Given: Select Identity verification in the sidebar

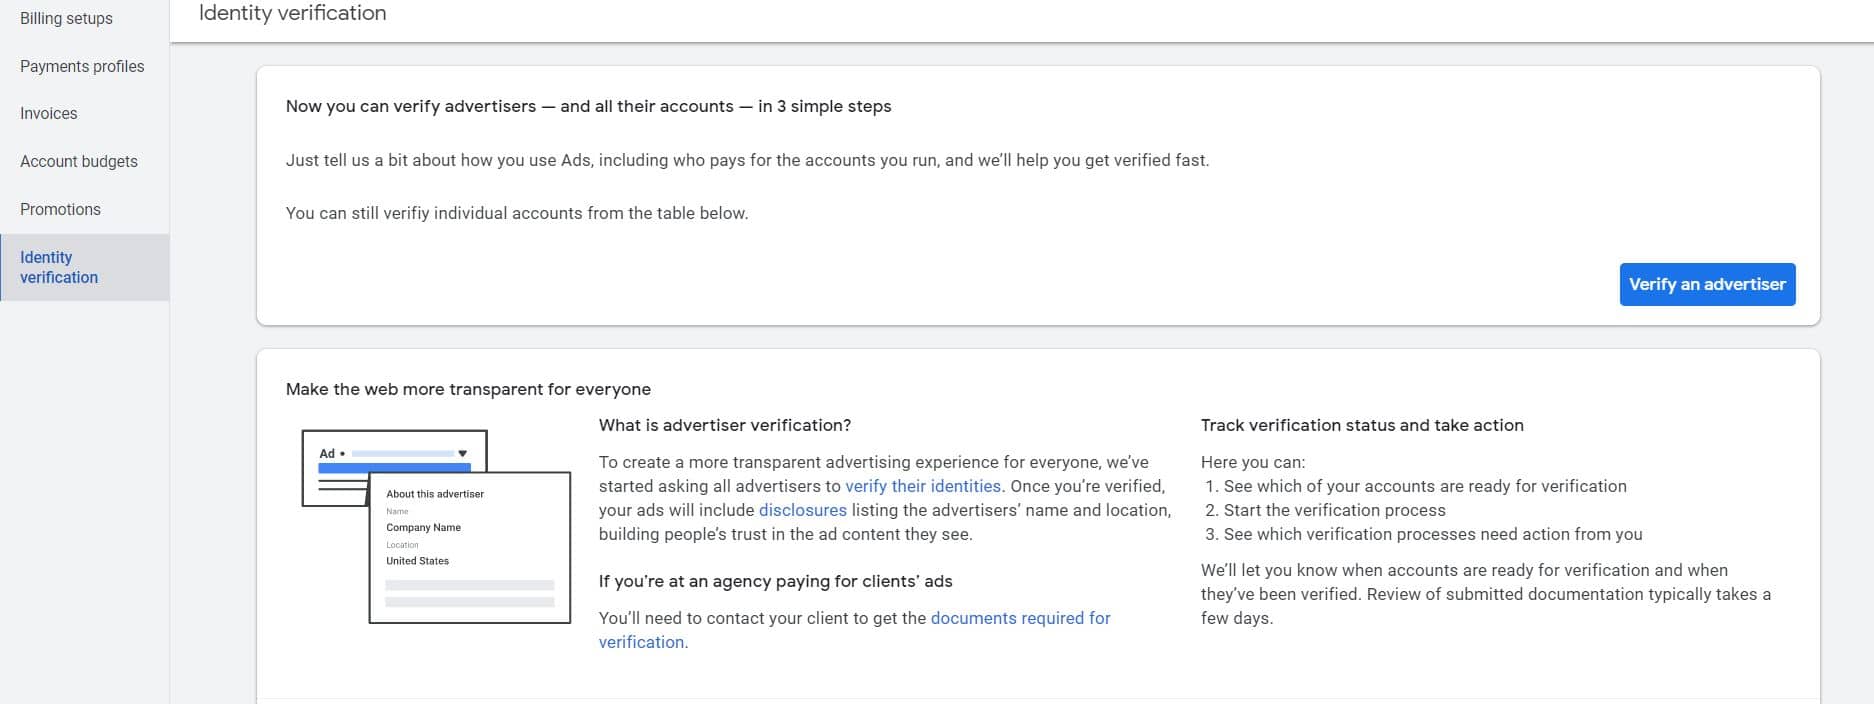Looking at the screenshot, I should pyautogui.click(x=59, y=267).
